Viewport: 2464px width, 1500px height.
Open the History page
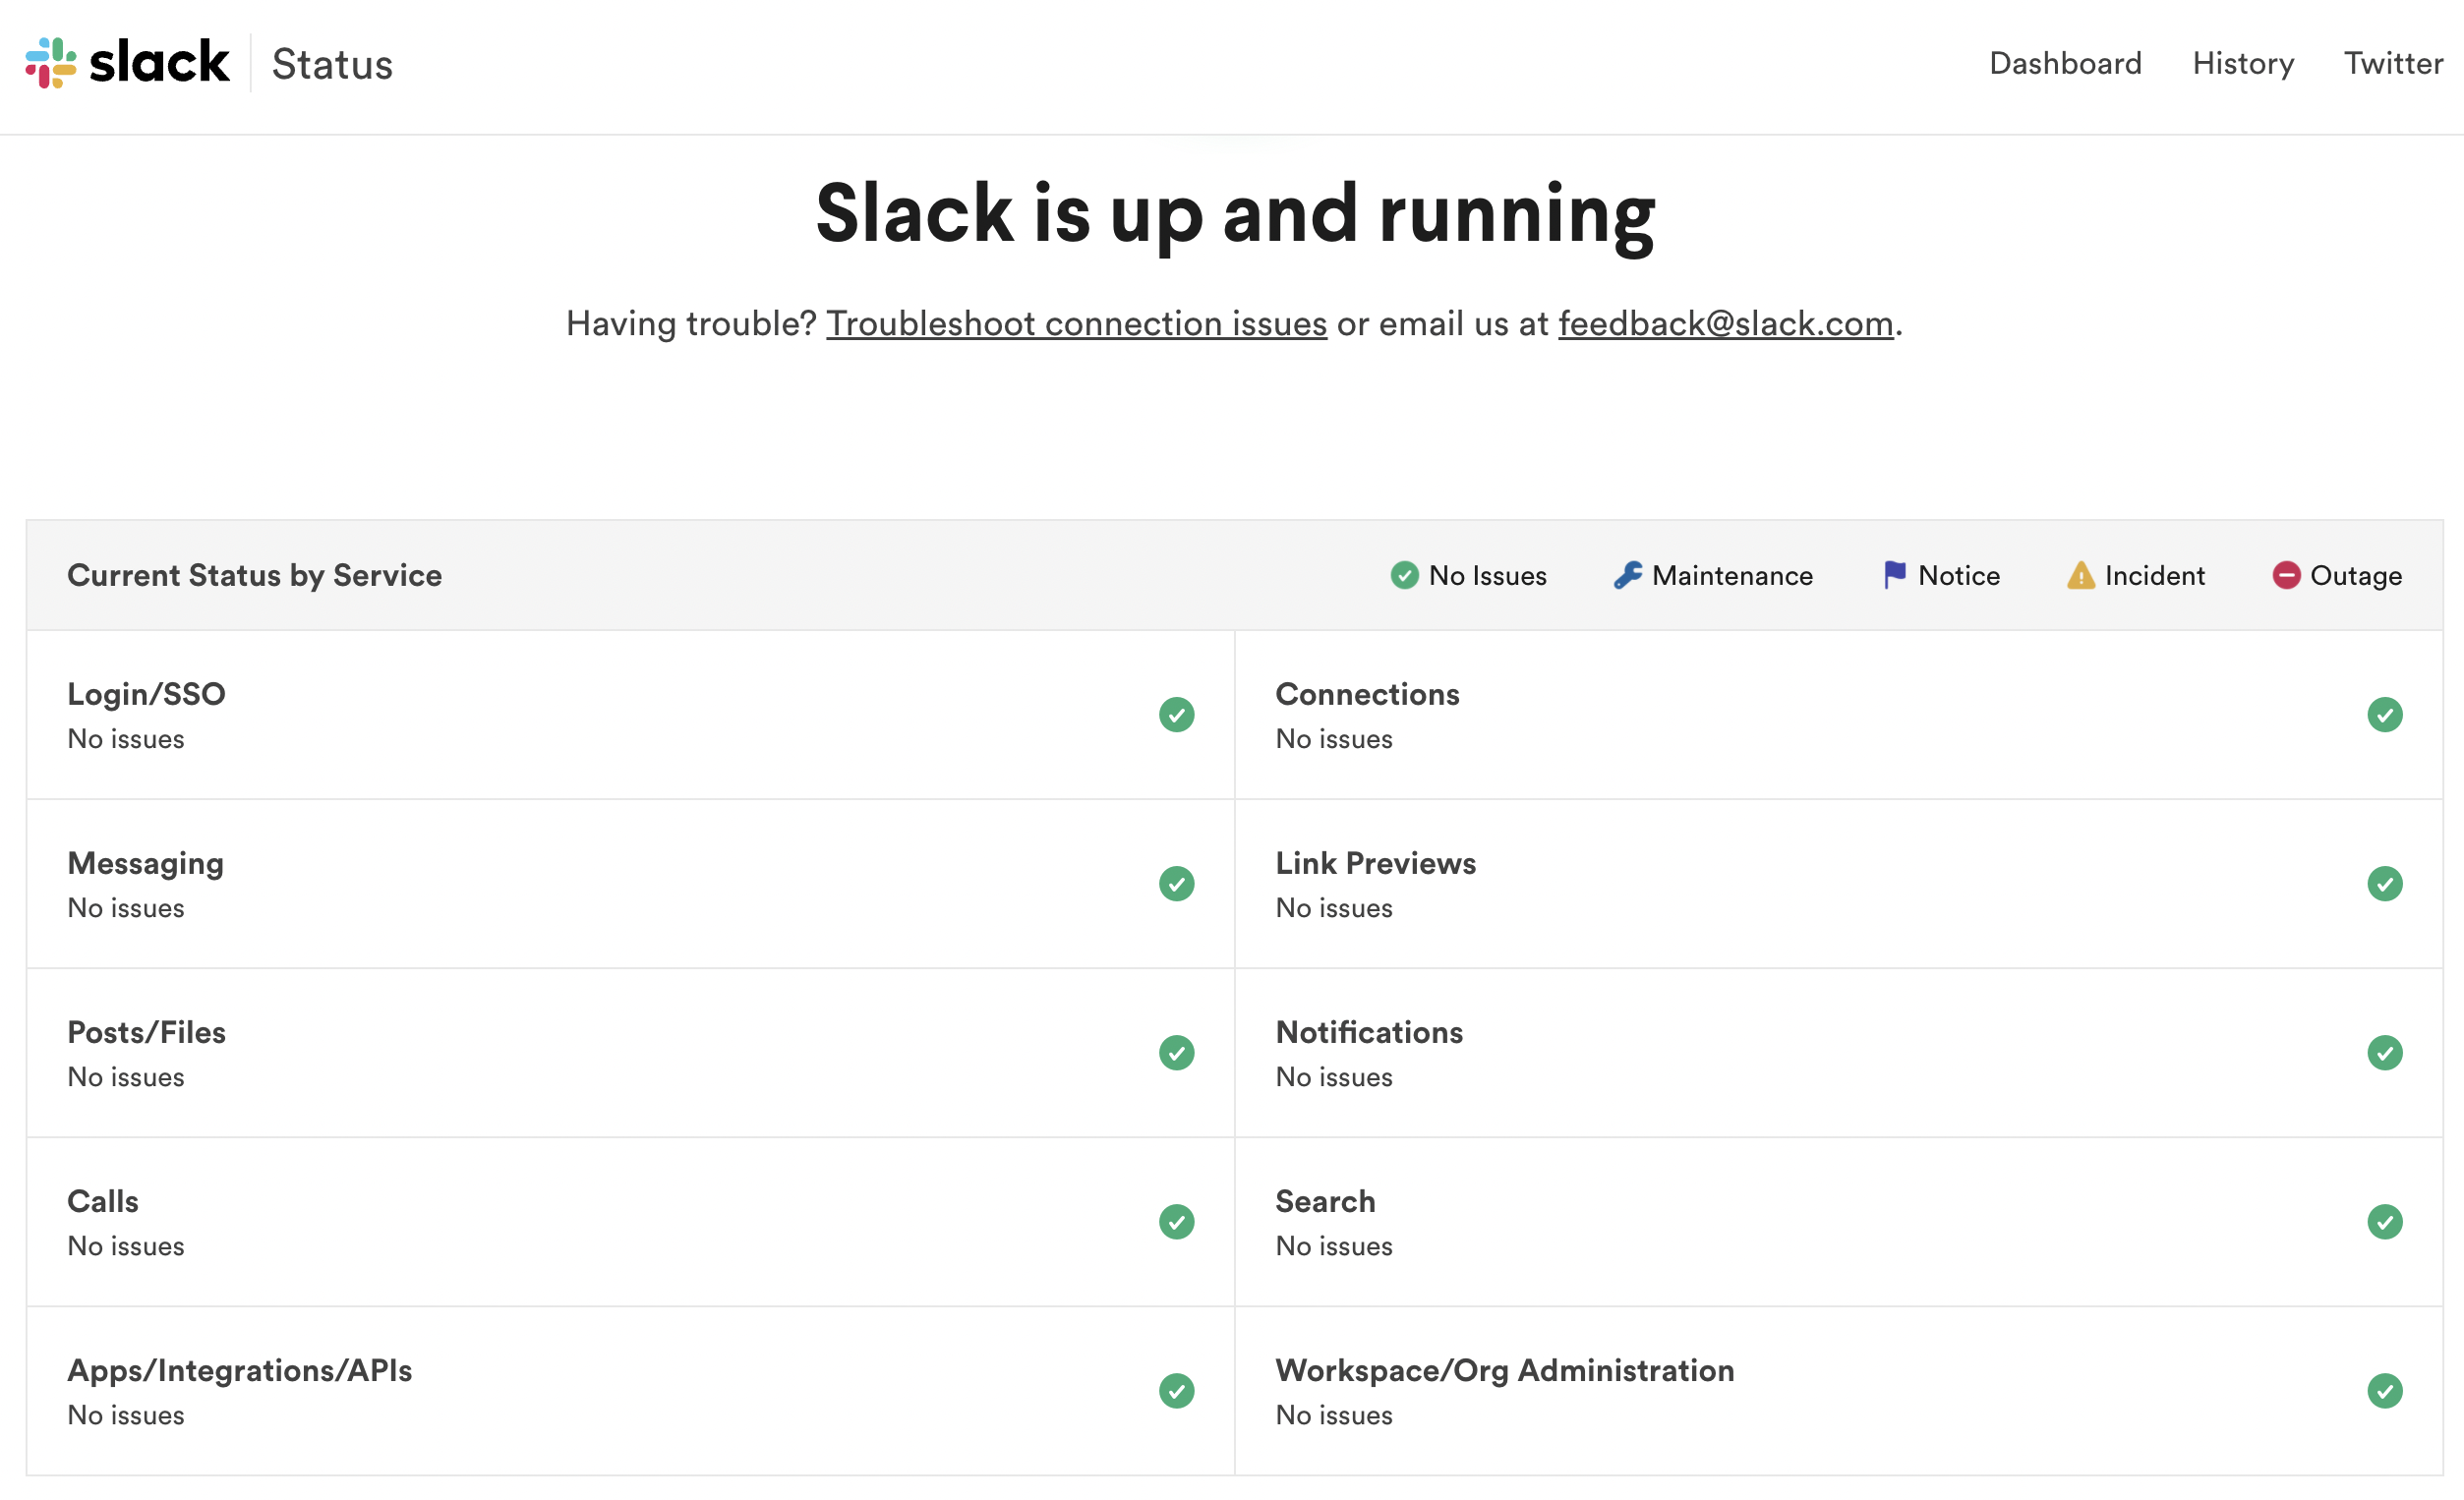2242,63
